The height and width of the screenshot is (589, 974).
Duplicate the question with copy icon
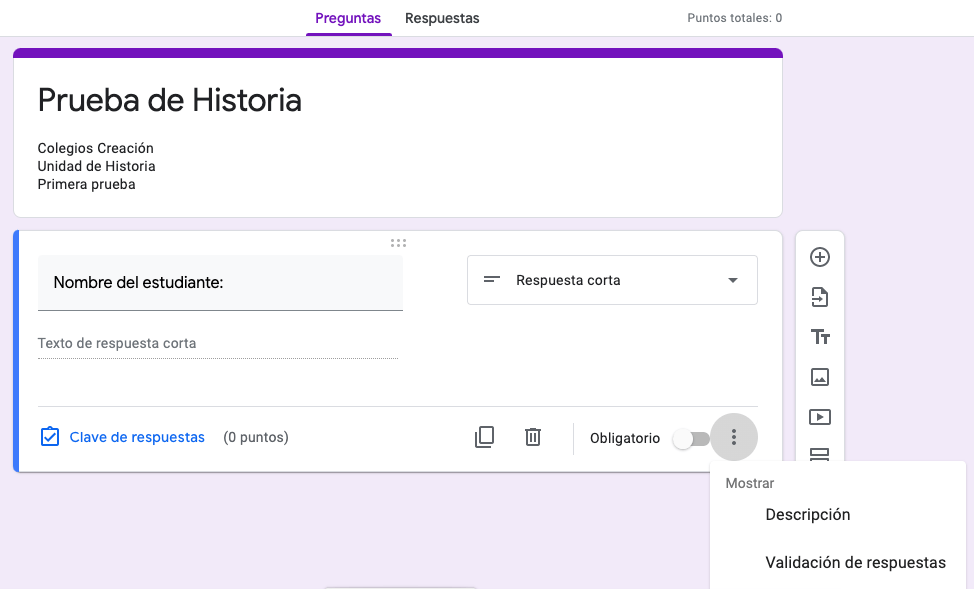[x=484, y=437]
